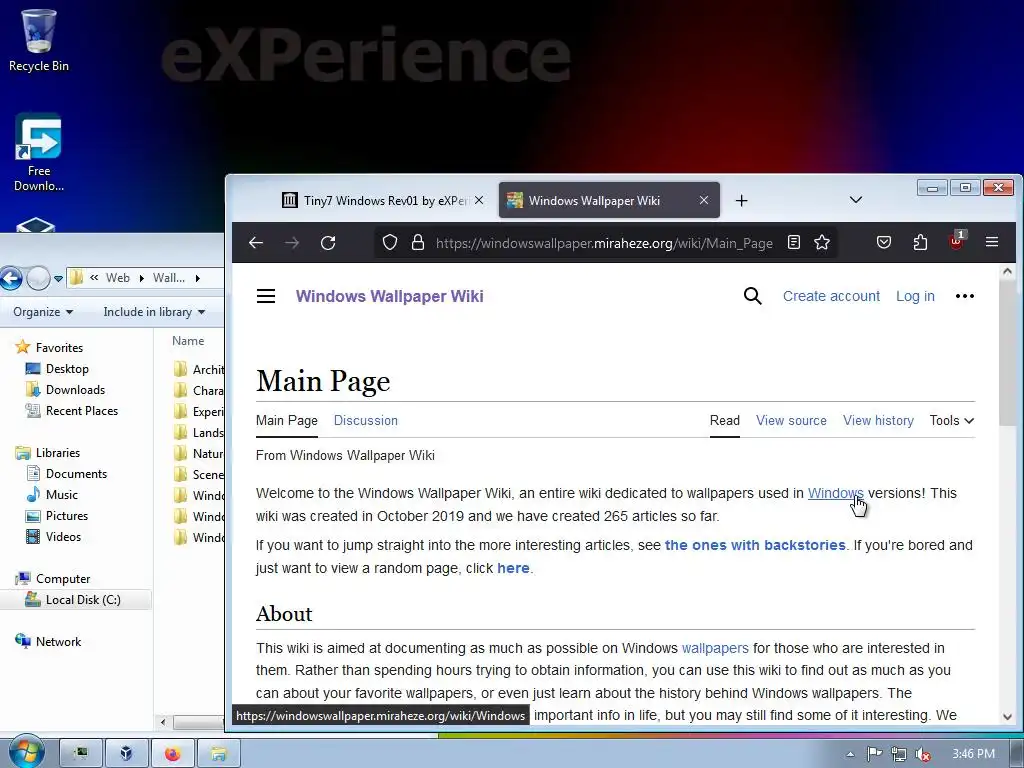Click the site security padlock icon
Image resolution: width=1024 pixels, height=768 pixels.
tap(418, 243)
